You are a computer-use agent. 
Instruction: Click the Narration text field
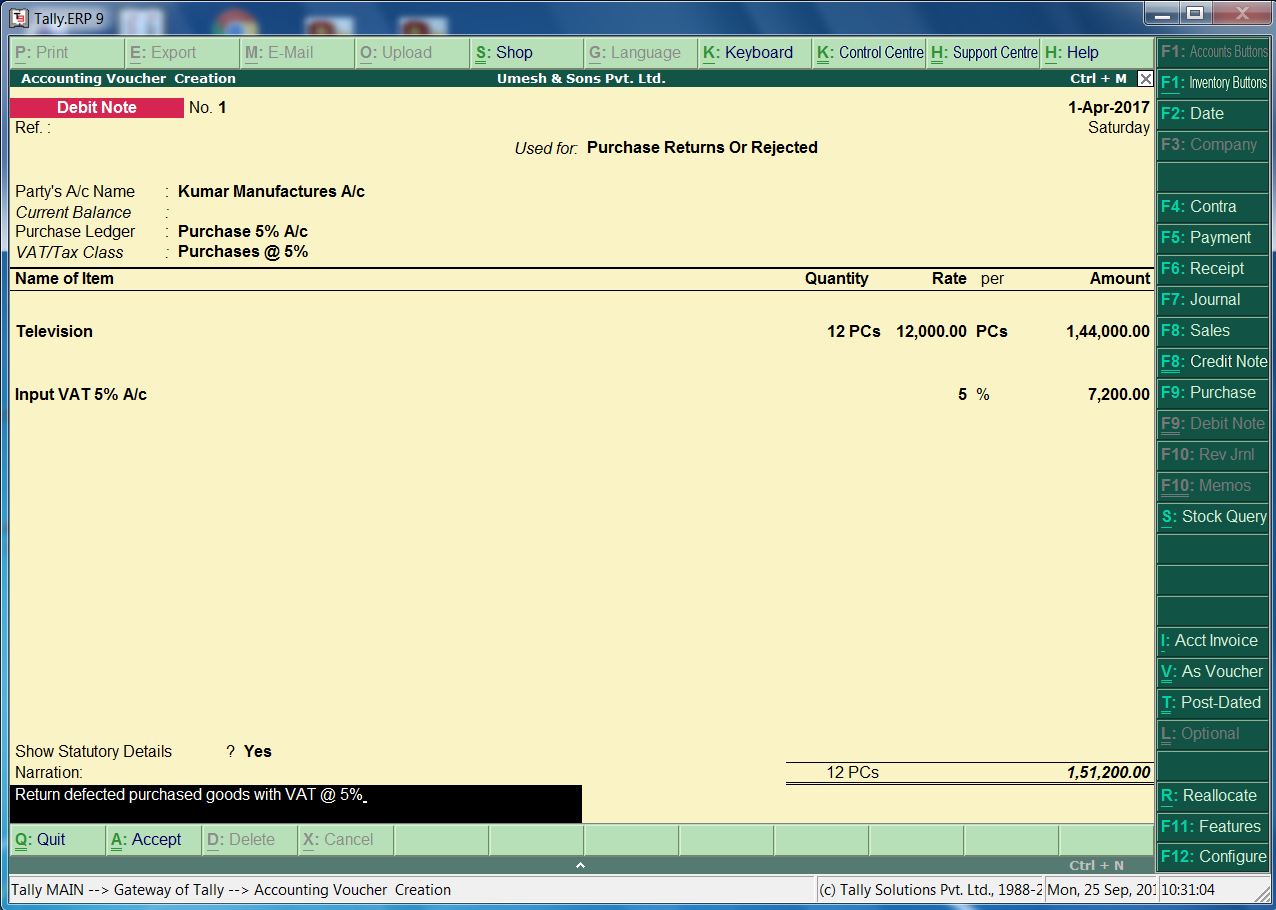pyautogui.click(x=296, y=804)
